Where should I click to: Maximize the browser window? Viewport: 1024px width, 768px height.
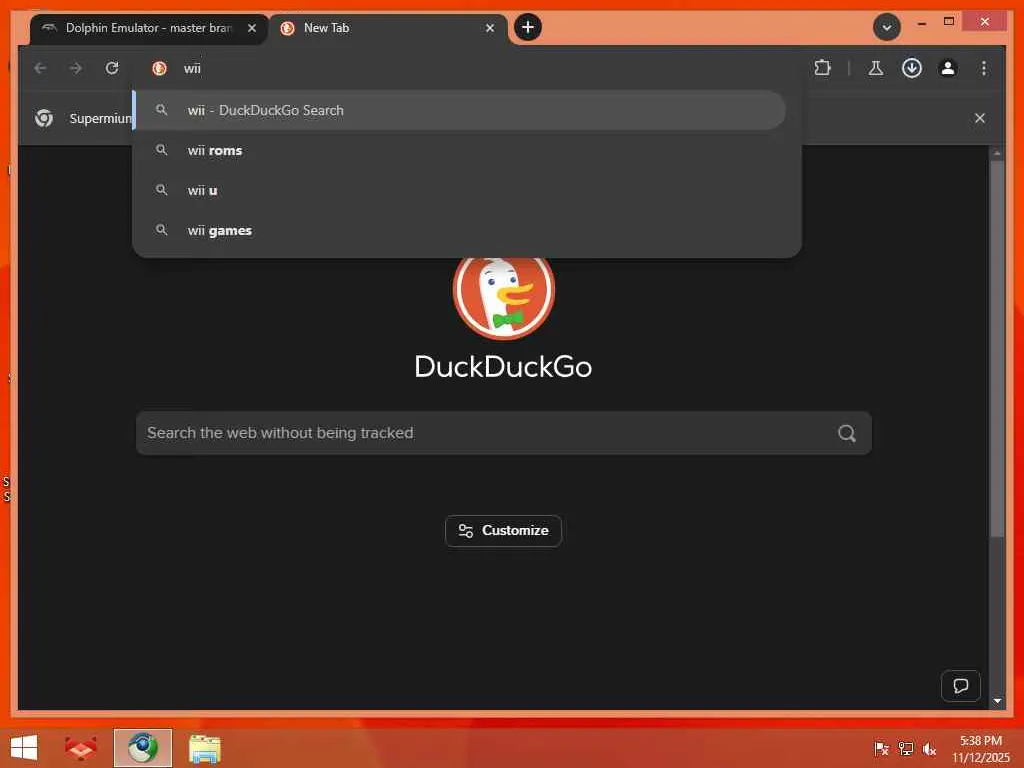coord(949,22)
